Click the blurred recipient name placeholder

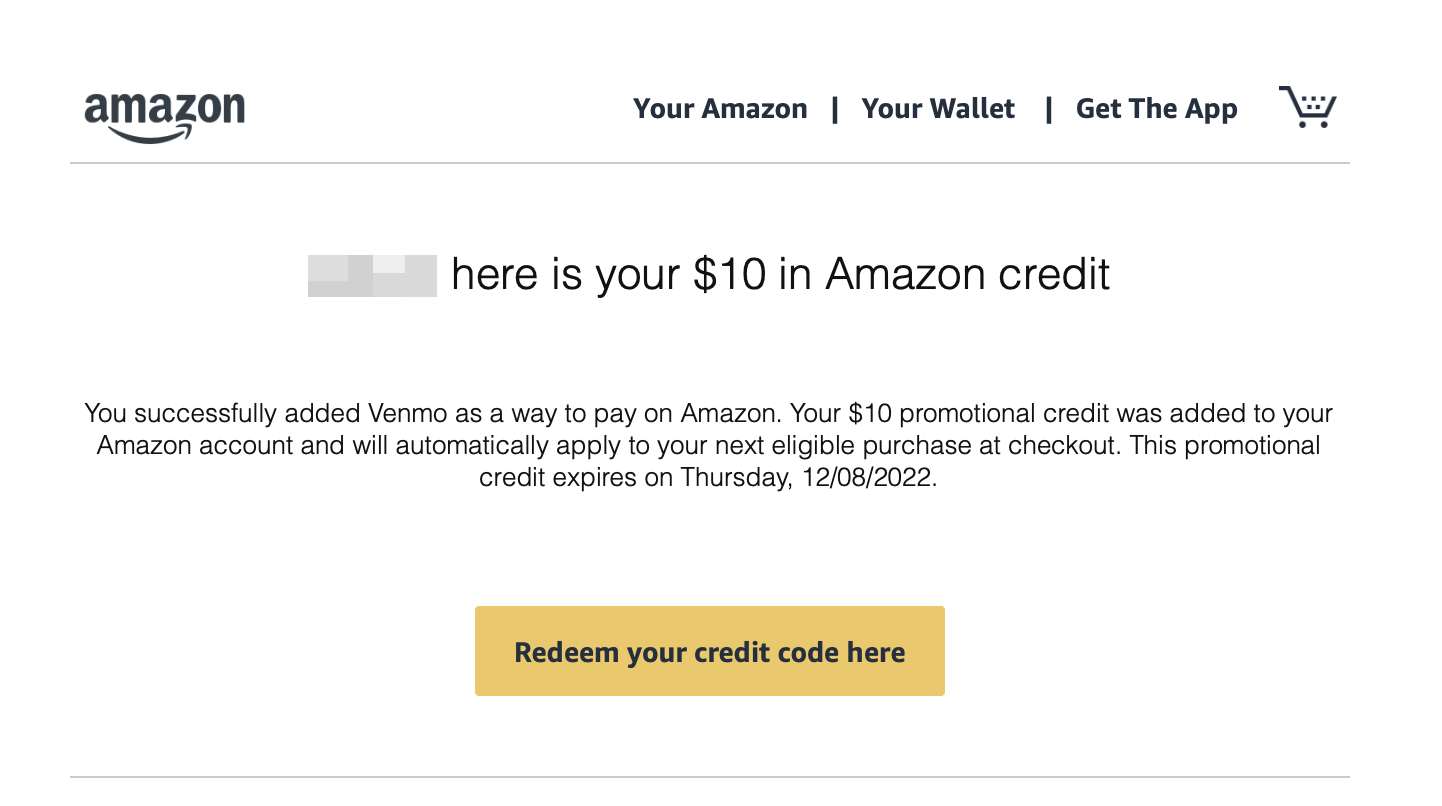pos(372,275)
